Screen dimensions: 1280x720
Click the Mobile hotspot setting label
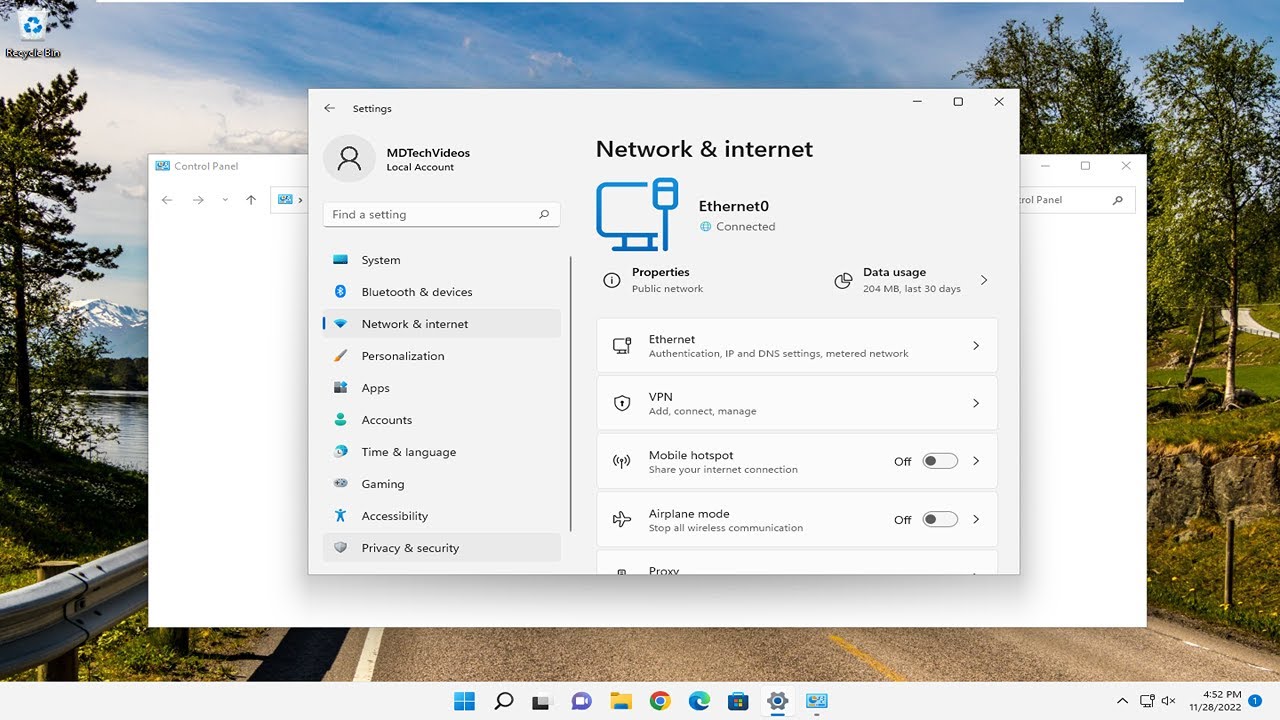click(x=691, y=455)
